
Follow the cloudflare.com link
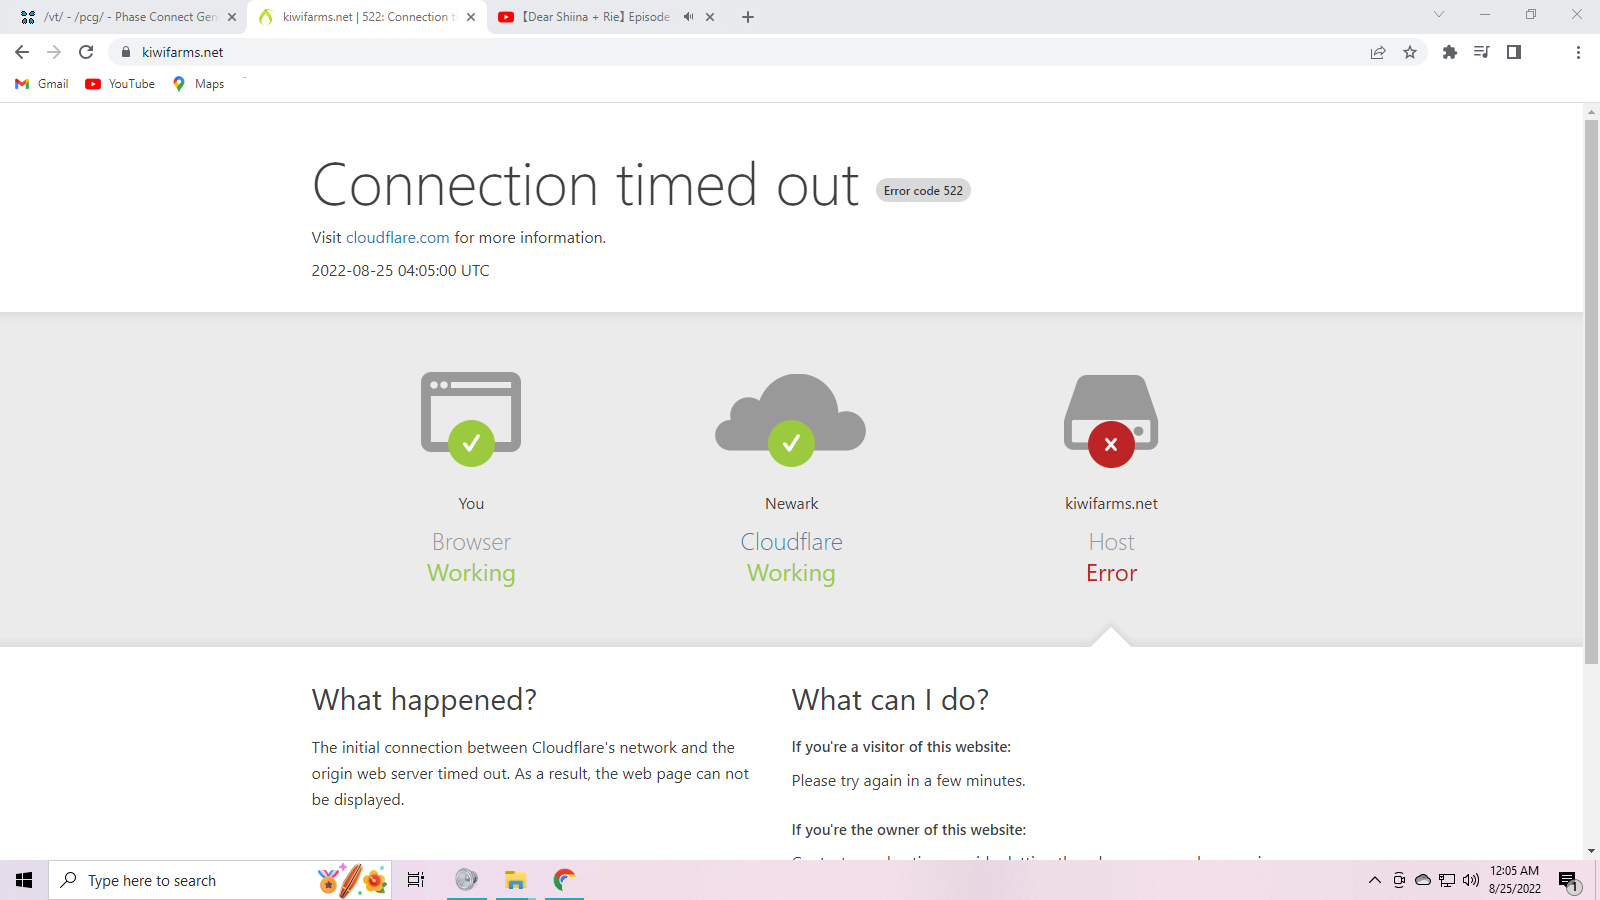(398, 238)
